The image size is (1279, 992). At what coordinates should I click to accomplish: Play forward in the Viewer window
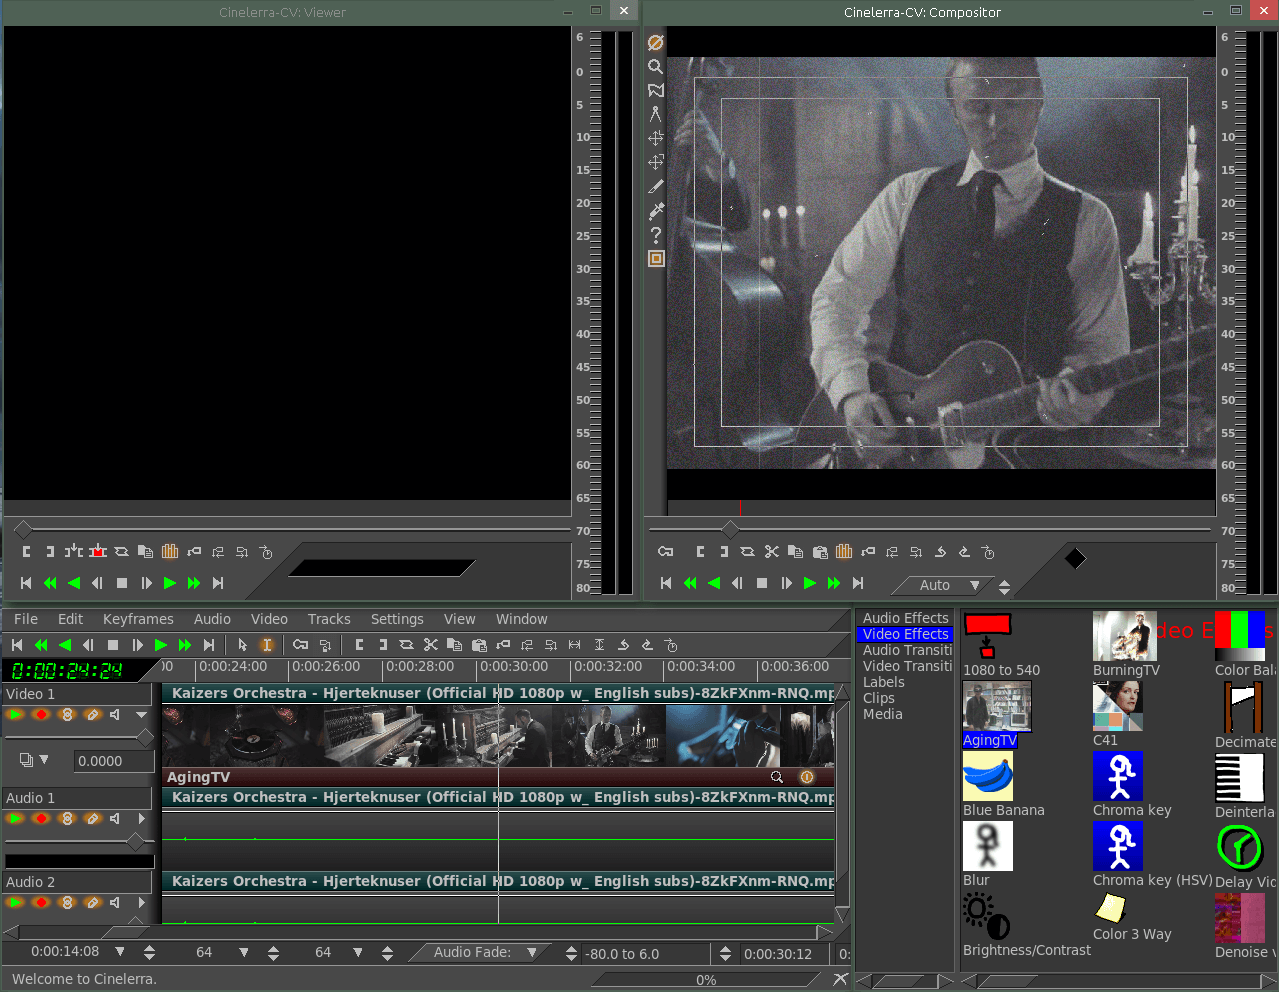click(x=170, y=583)
